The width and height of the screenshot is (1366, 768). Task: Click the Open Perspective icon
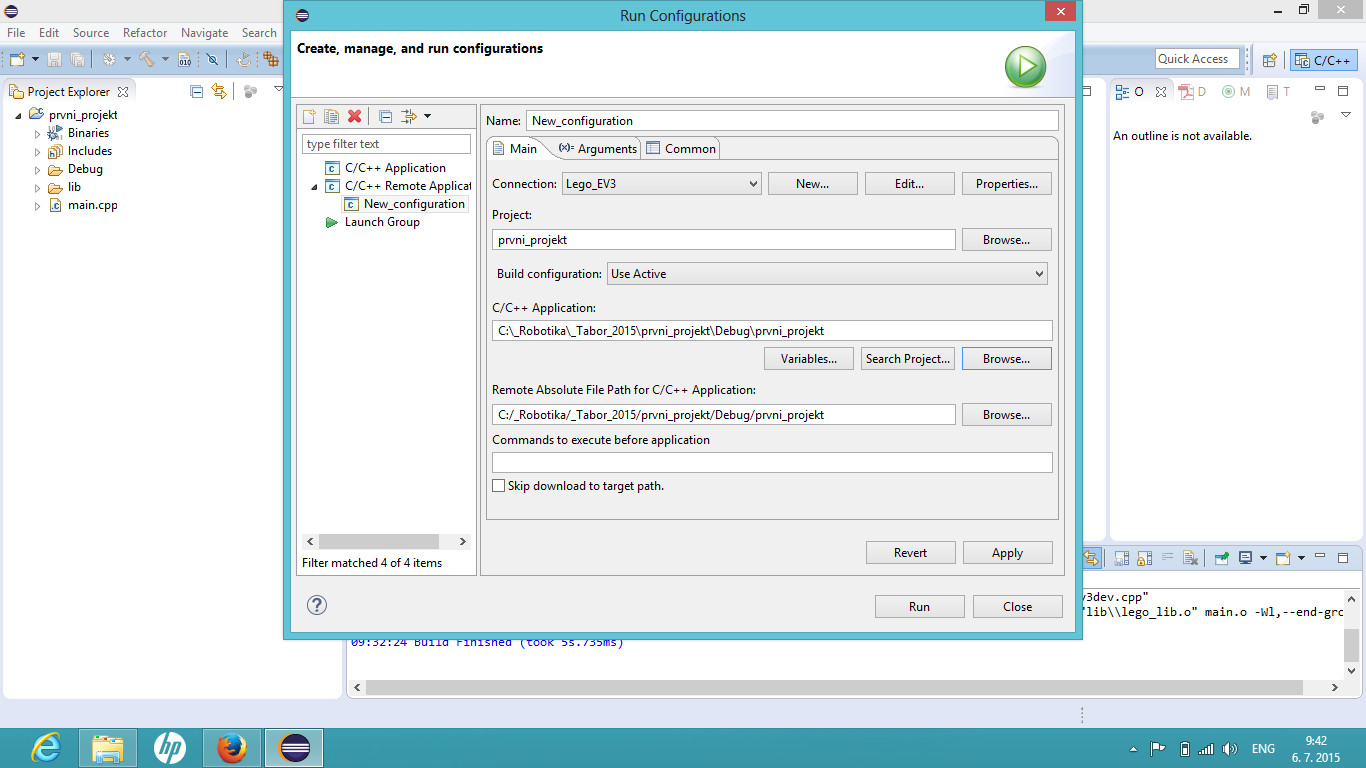coord(1269,60)
